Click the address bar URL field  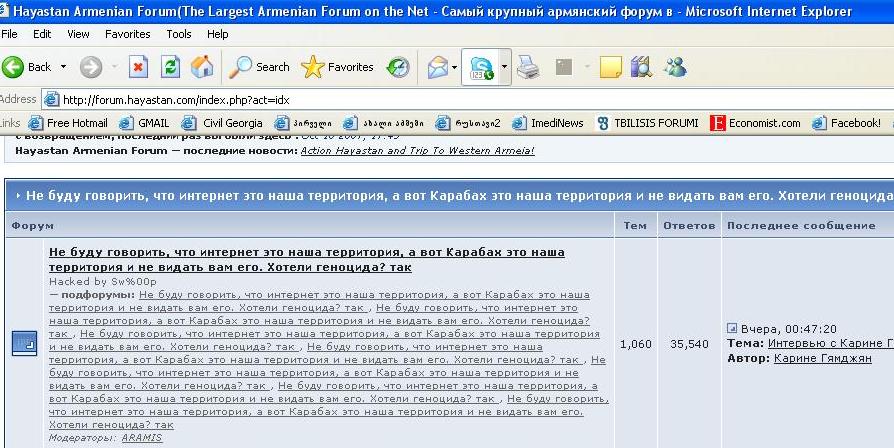click(x=468, y=100)
